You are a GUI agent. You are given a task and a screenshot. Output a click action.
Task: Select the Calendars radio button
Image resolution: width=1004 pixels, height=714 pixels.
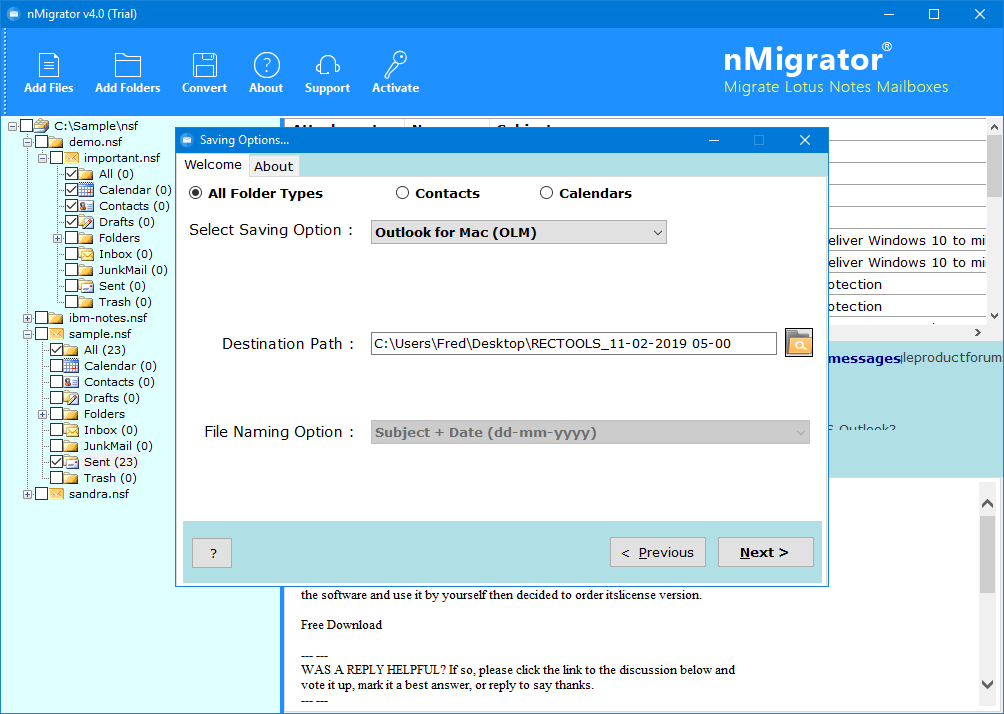546,193
